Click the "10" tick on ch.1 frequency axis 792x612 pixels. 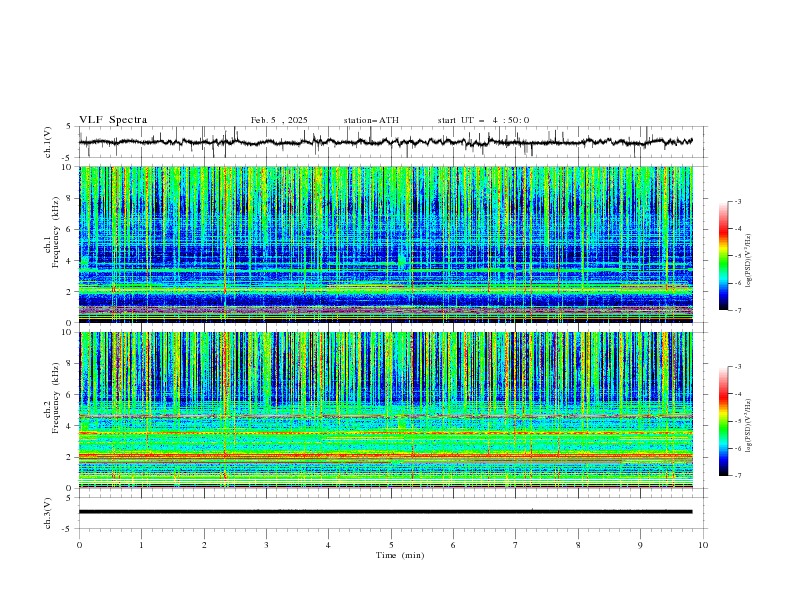[x=69, y=167]
